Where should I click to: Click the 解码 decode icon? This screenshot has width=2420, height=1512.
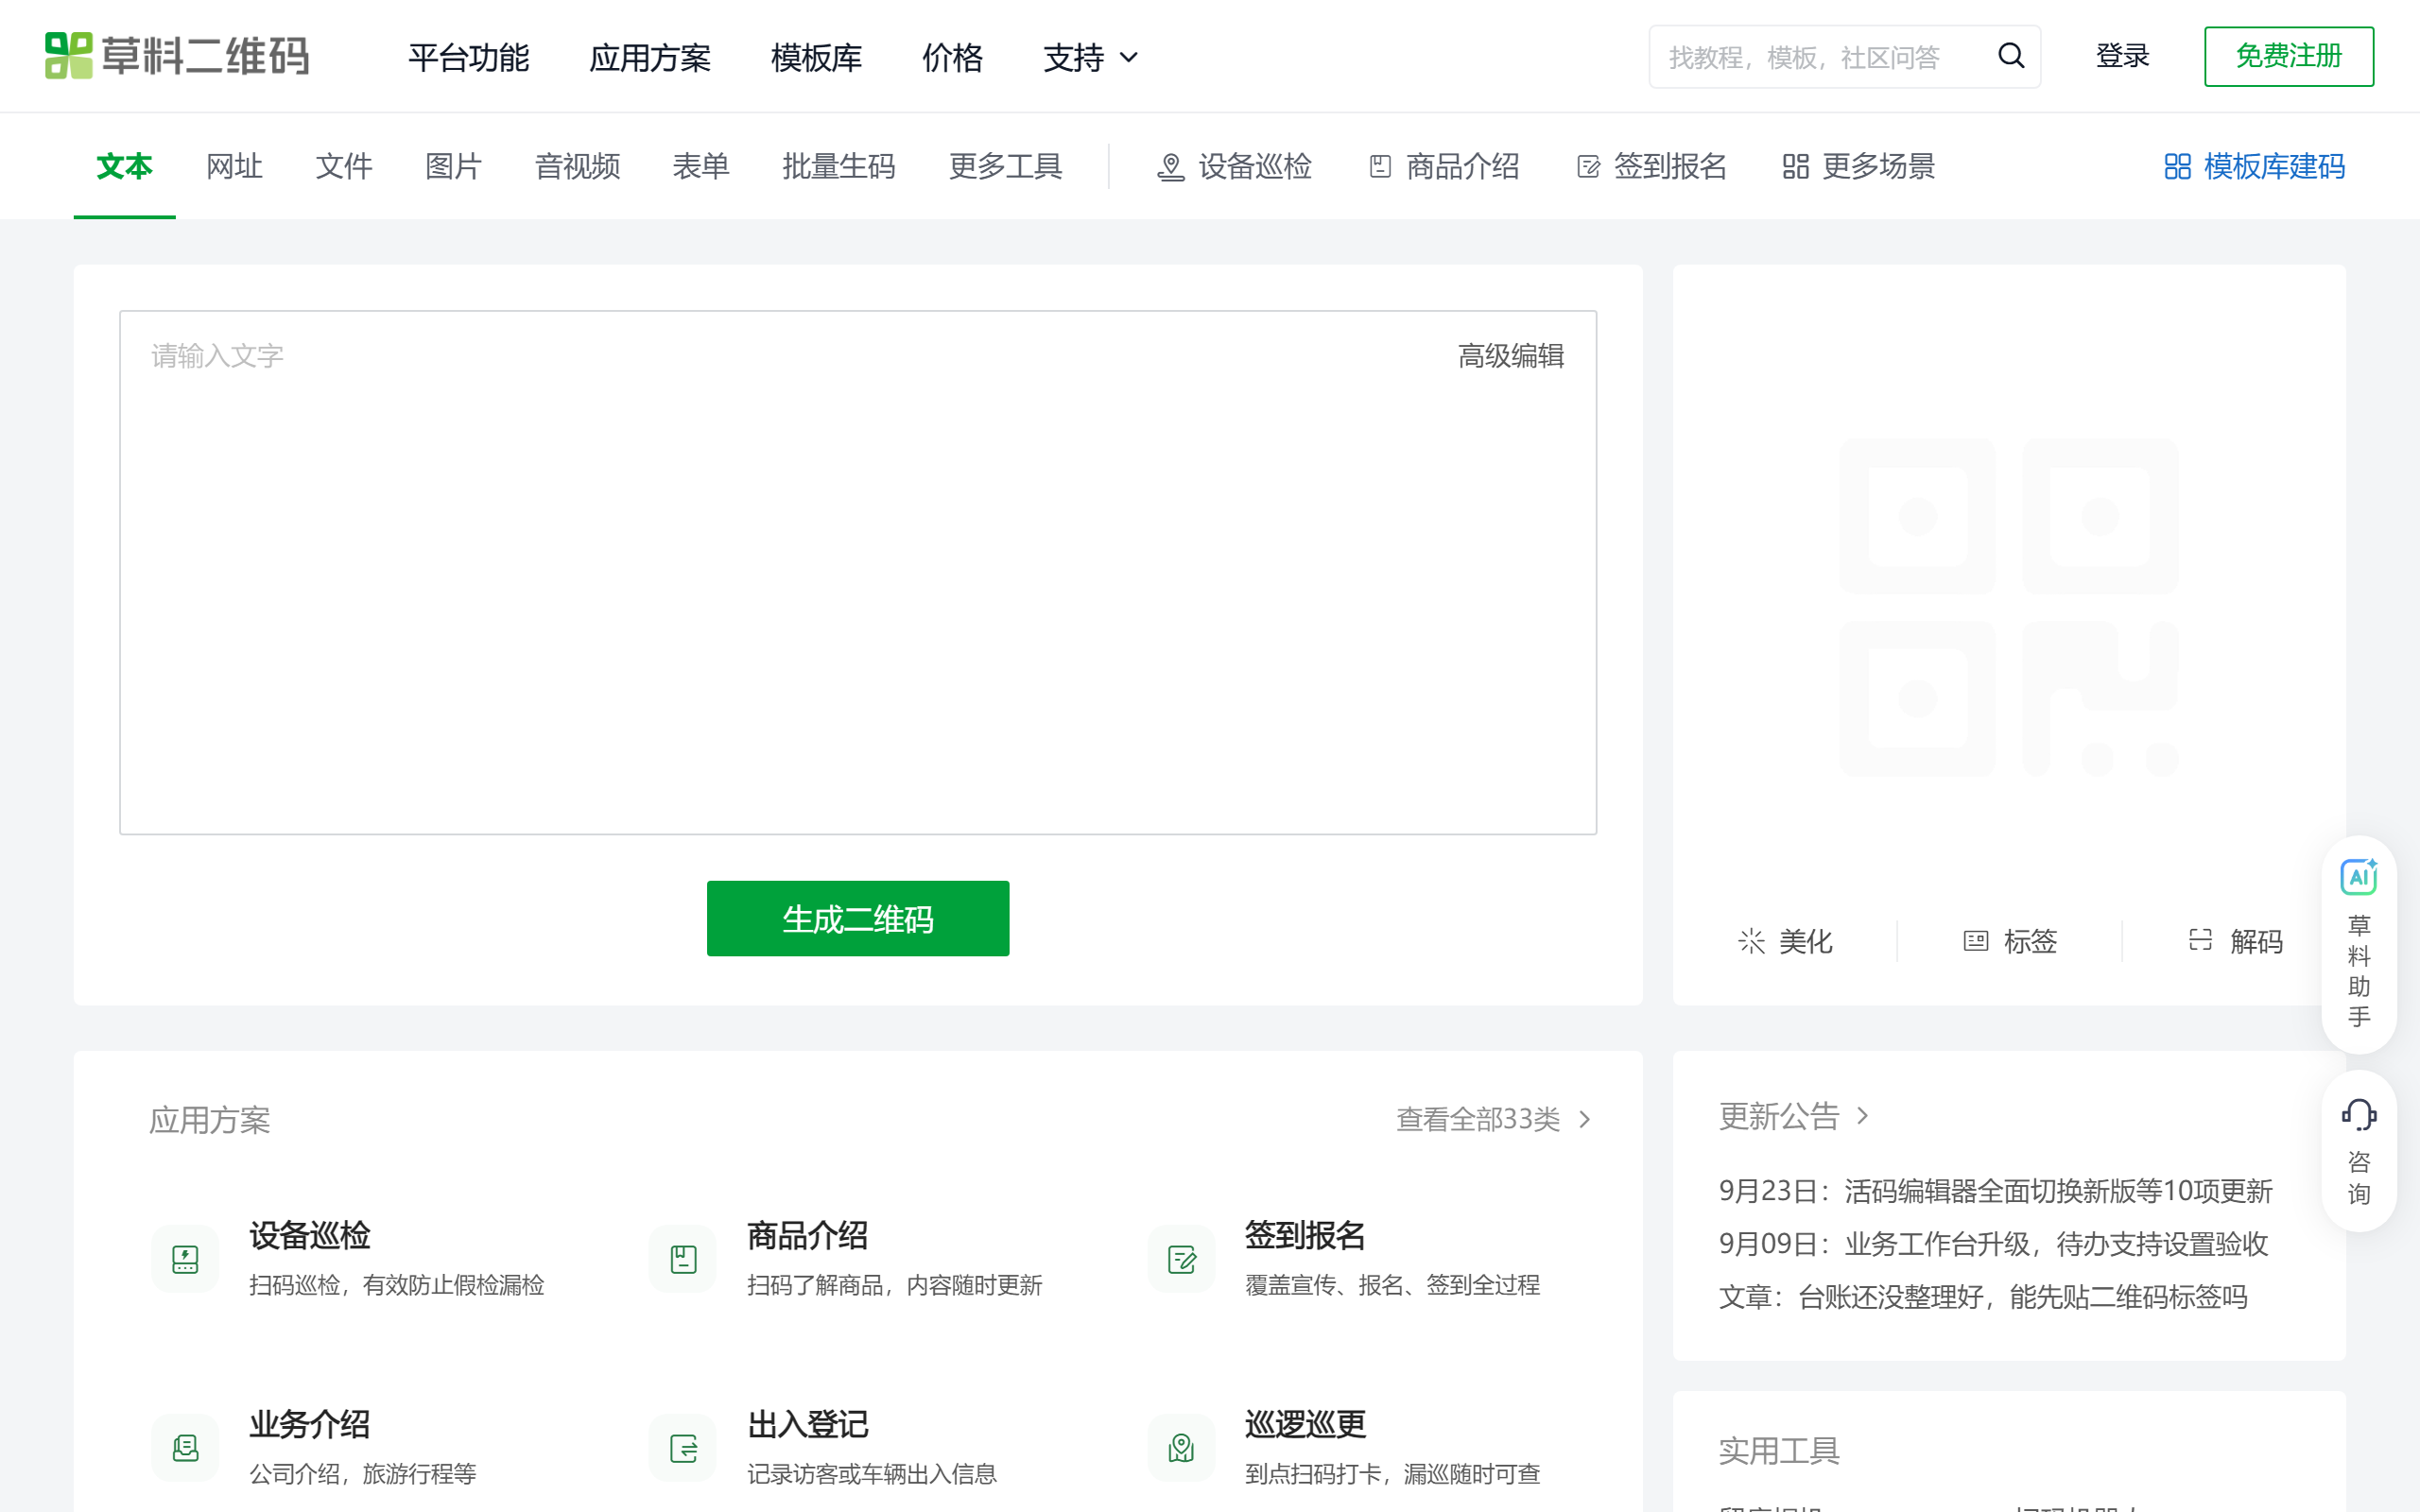click(x=2200, y=940)
